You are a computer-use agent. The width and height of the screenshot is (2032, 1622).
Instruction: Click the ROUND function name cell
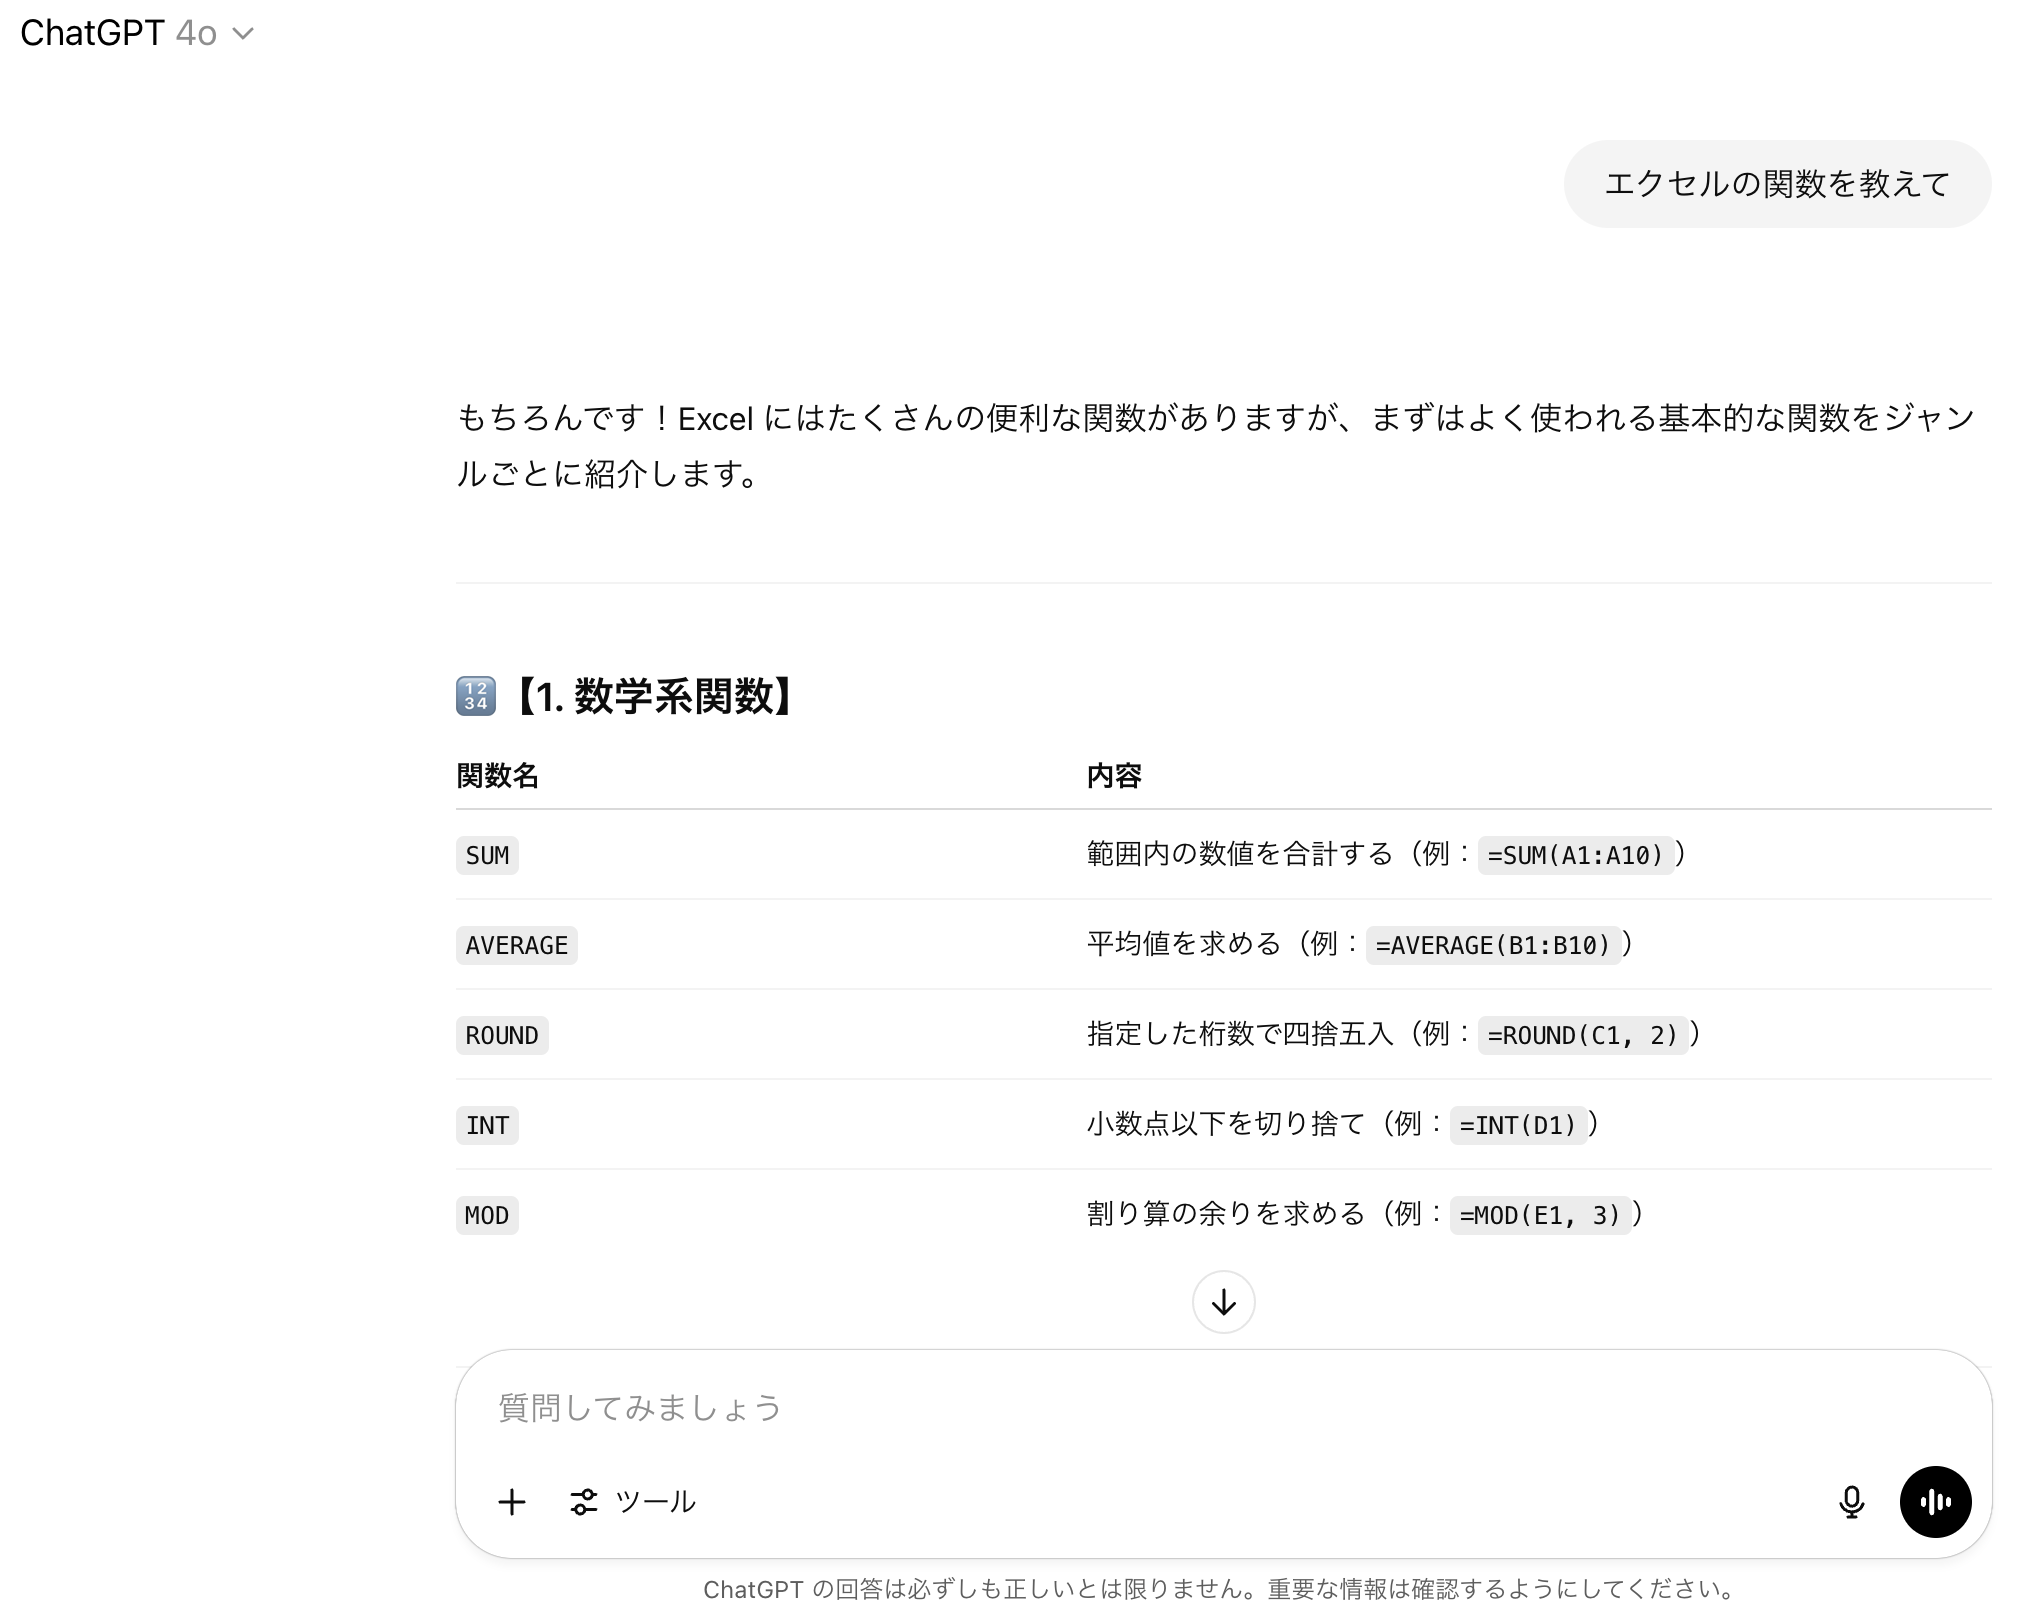(x=502, y=1035)
